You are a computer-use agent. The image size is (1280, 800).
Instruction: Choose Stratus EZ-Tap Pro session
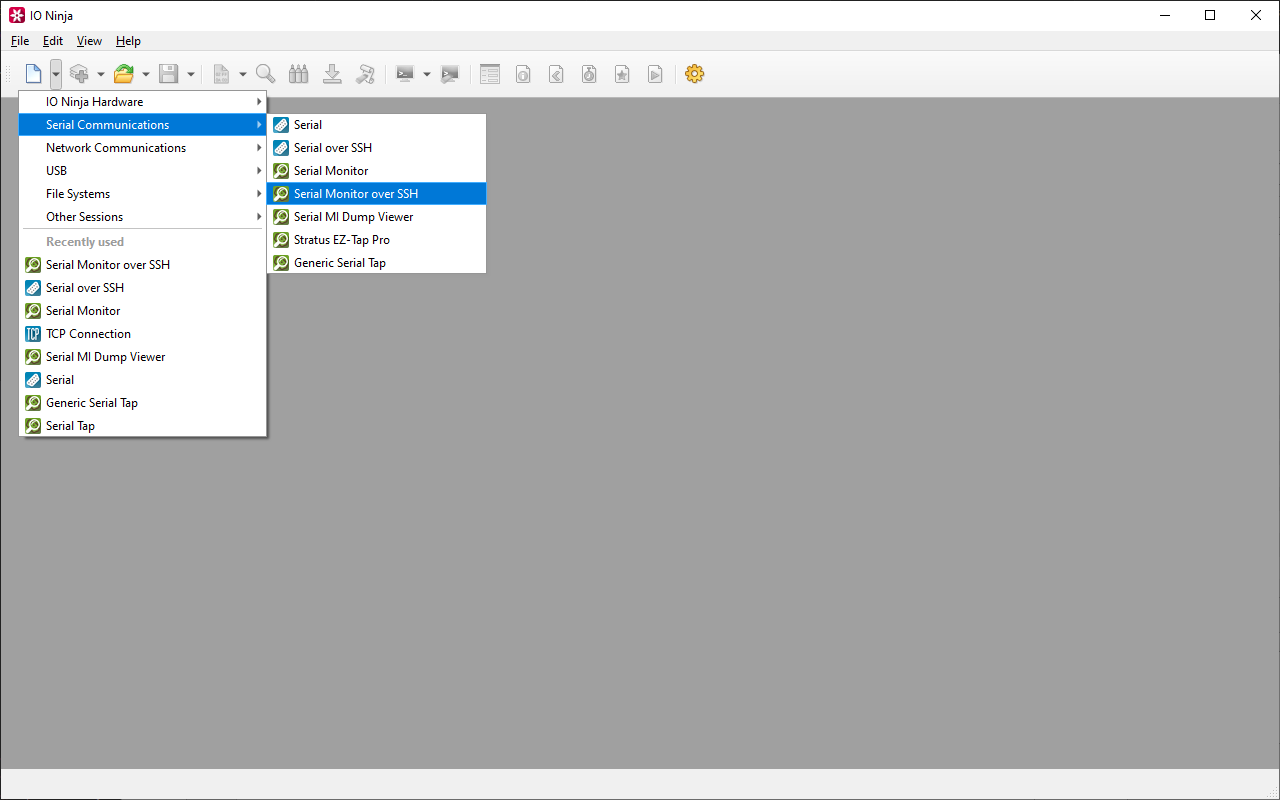(x=377, y=240)
